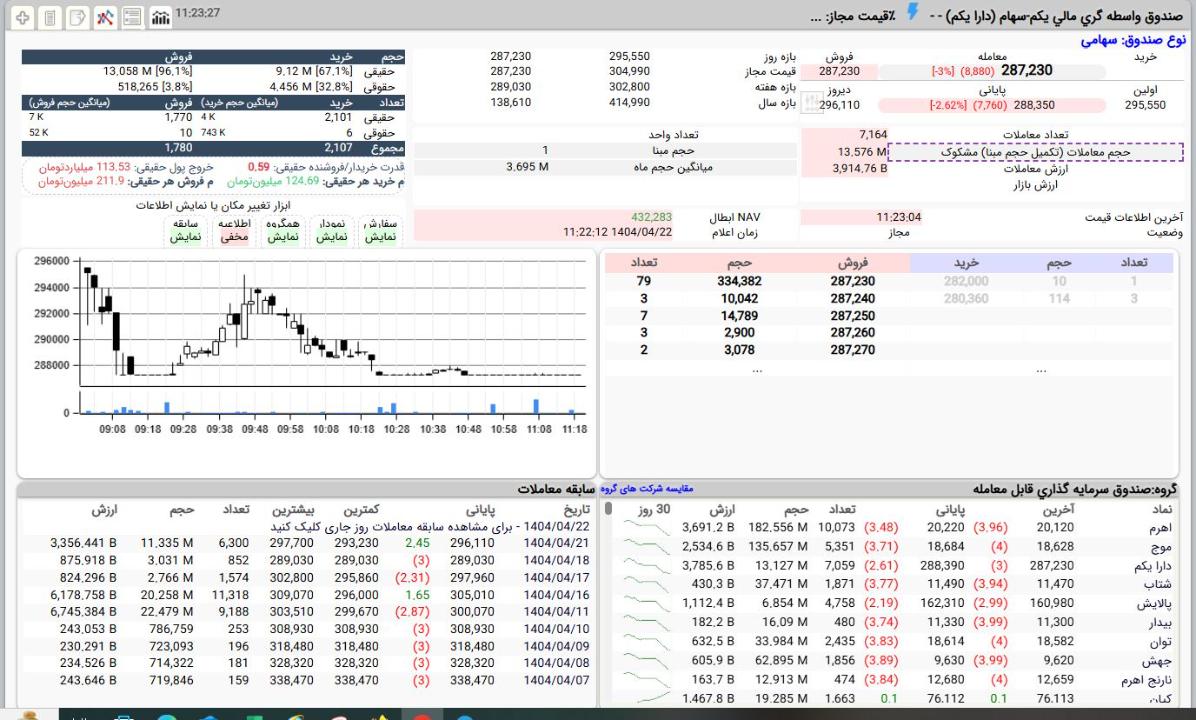Click the note with arrow icon
The width and height of the screenshot is (1196, 720).
click(x=77, y=19)
